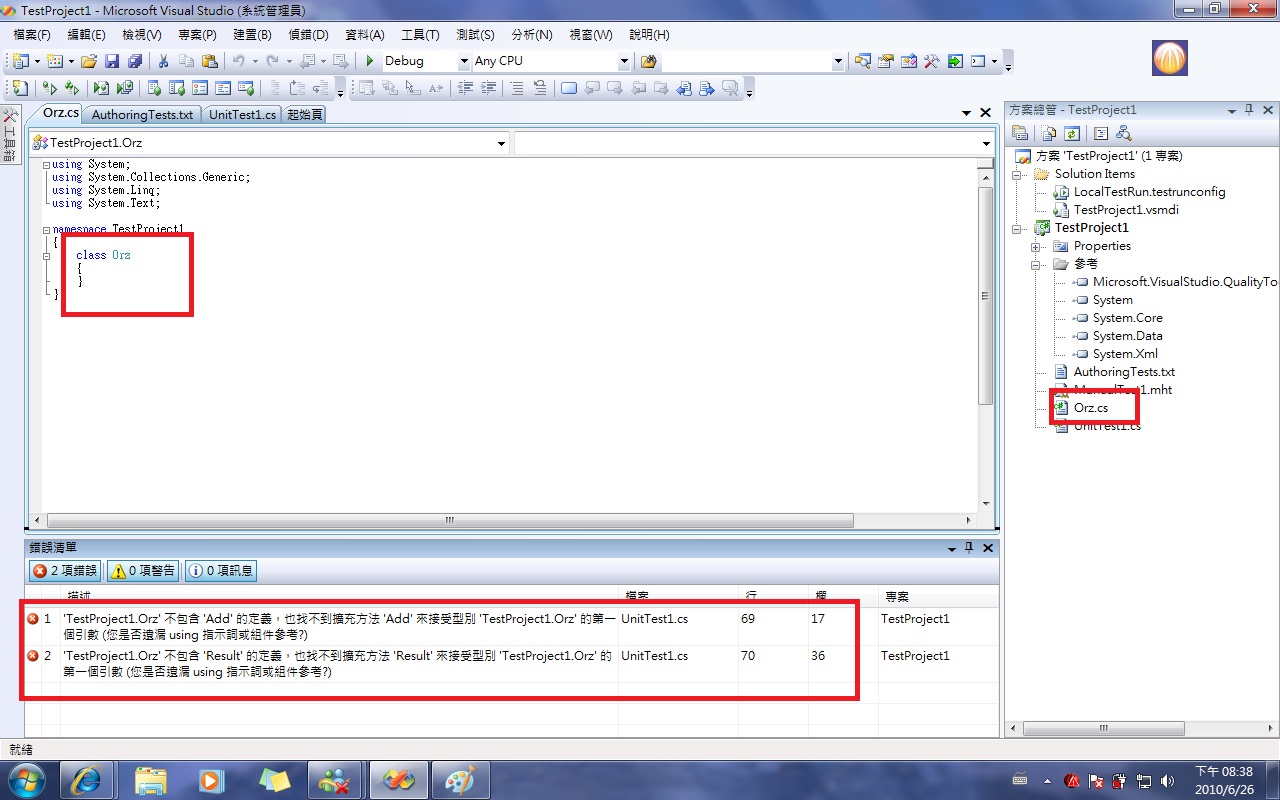Image resolution: width=1280 pixels, height=800 pixels.
Task: Expand the Properties node in tree
Action: pyautogui.click(x=1036, y=246)
